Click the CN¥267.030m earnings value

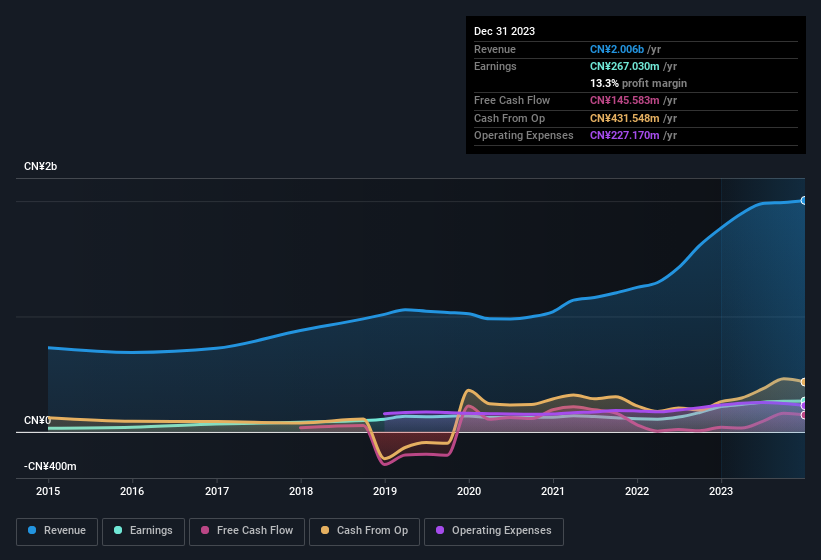pos(625,66)
